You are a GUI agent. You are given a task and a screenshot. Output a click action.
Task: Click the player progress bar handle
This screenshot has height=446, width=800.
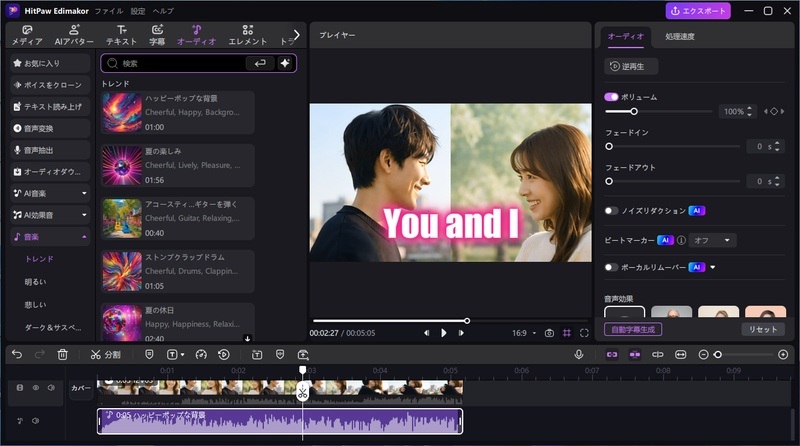tap(467, 321)
